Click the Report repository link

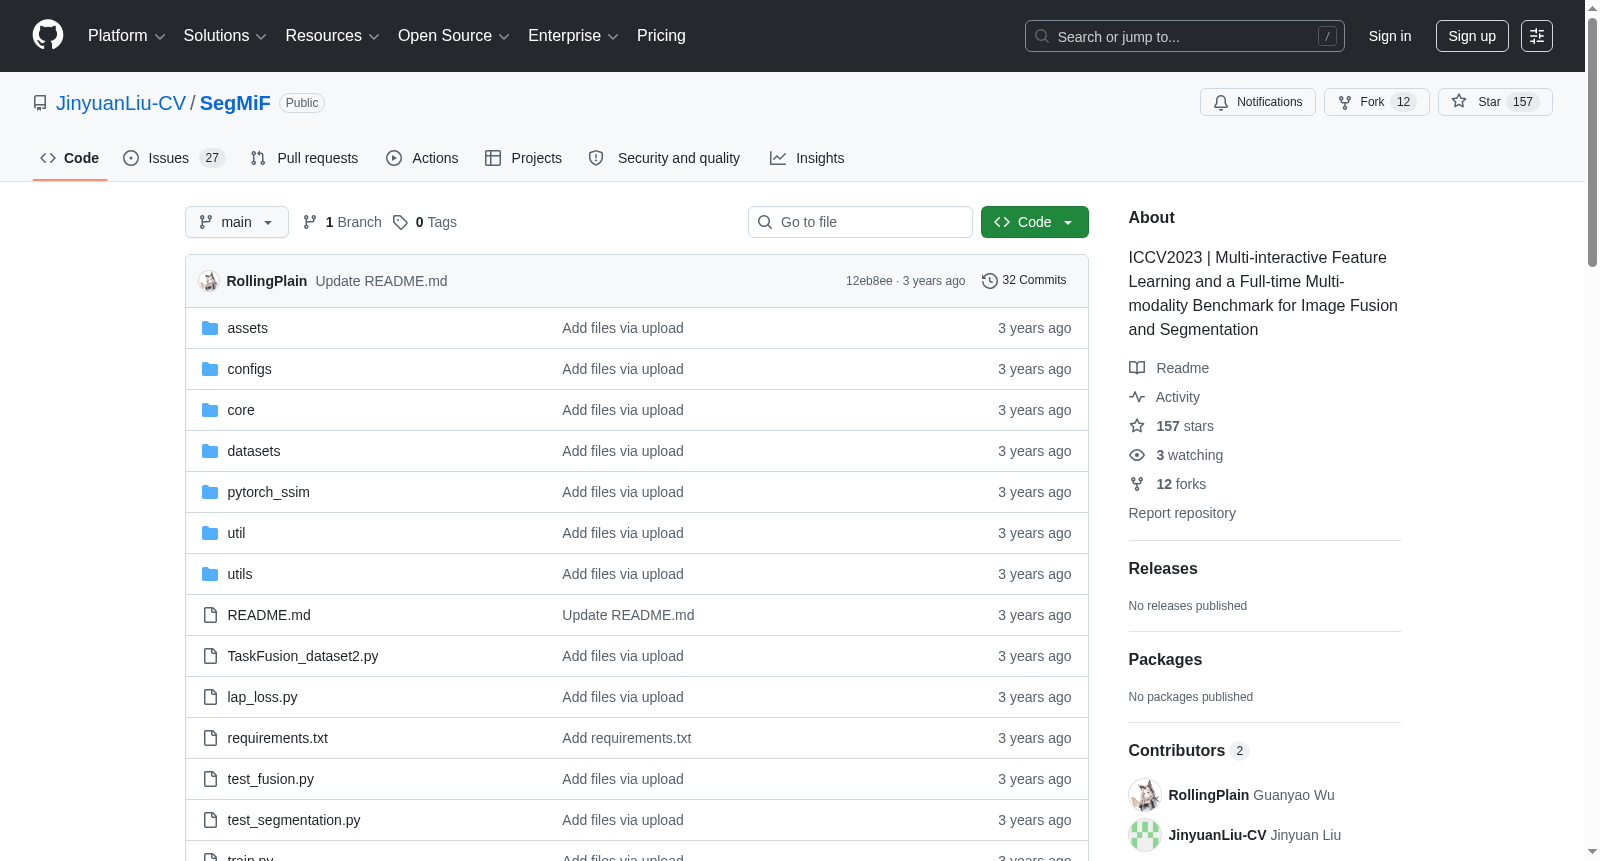[x=1182, y=513]
